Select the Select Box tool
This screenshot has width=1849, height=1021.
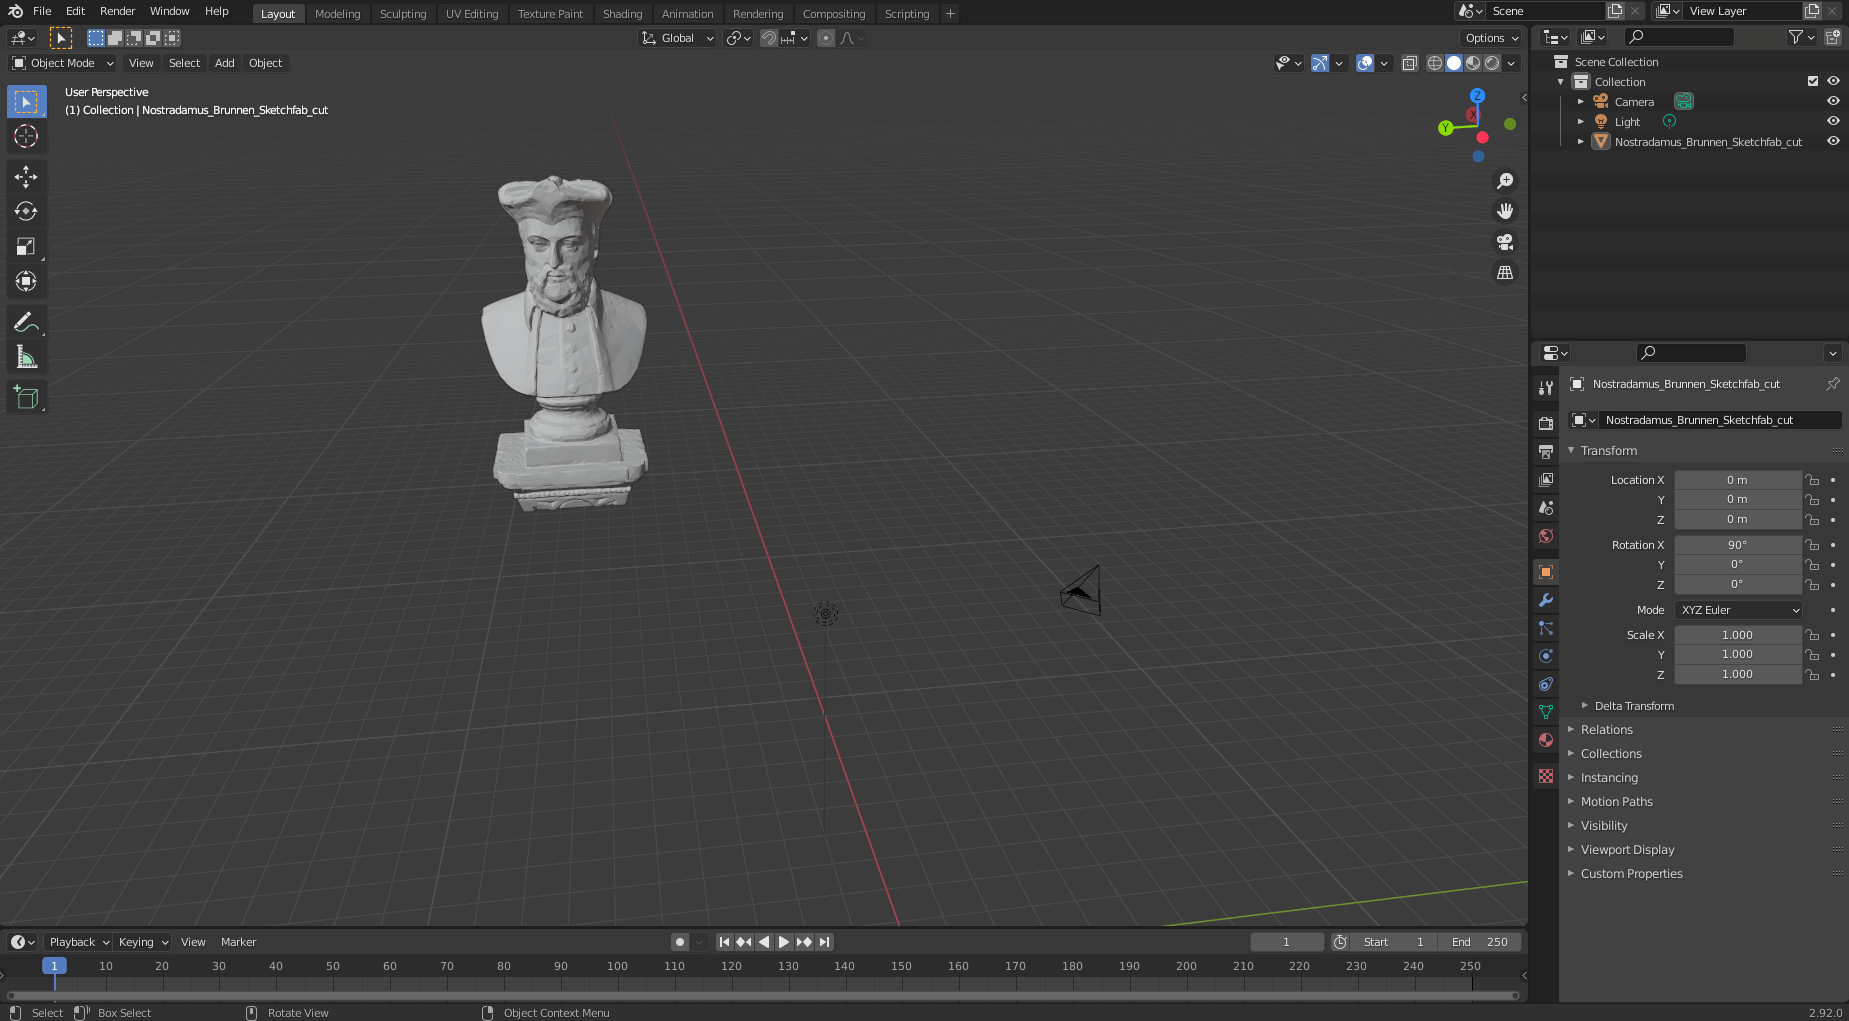click(x=26, y=101)
